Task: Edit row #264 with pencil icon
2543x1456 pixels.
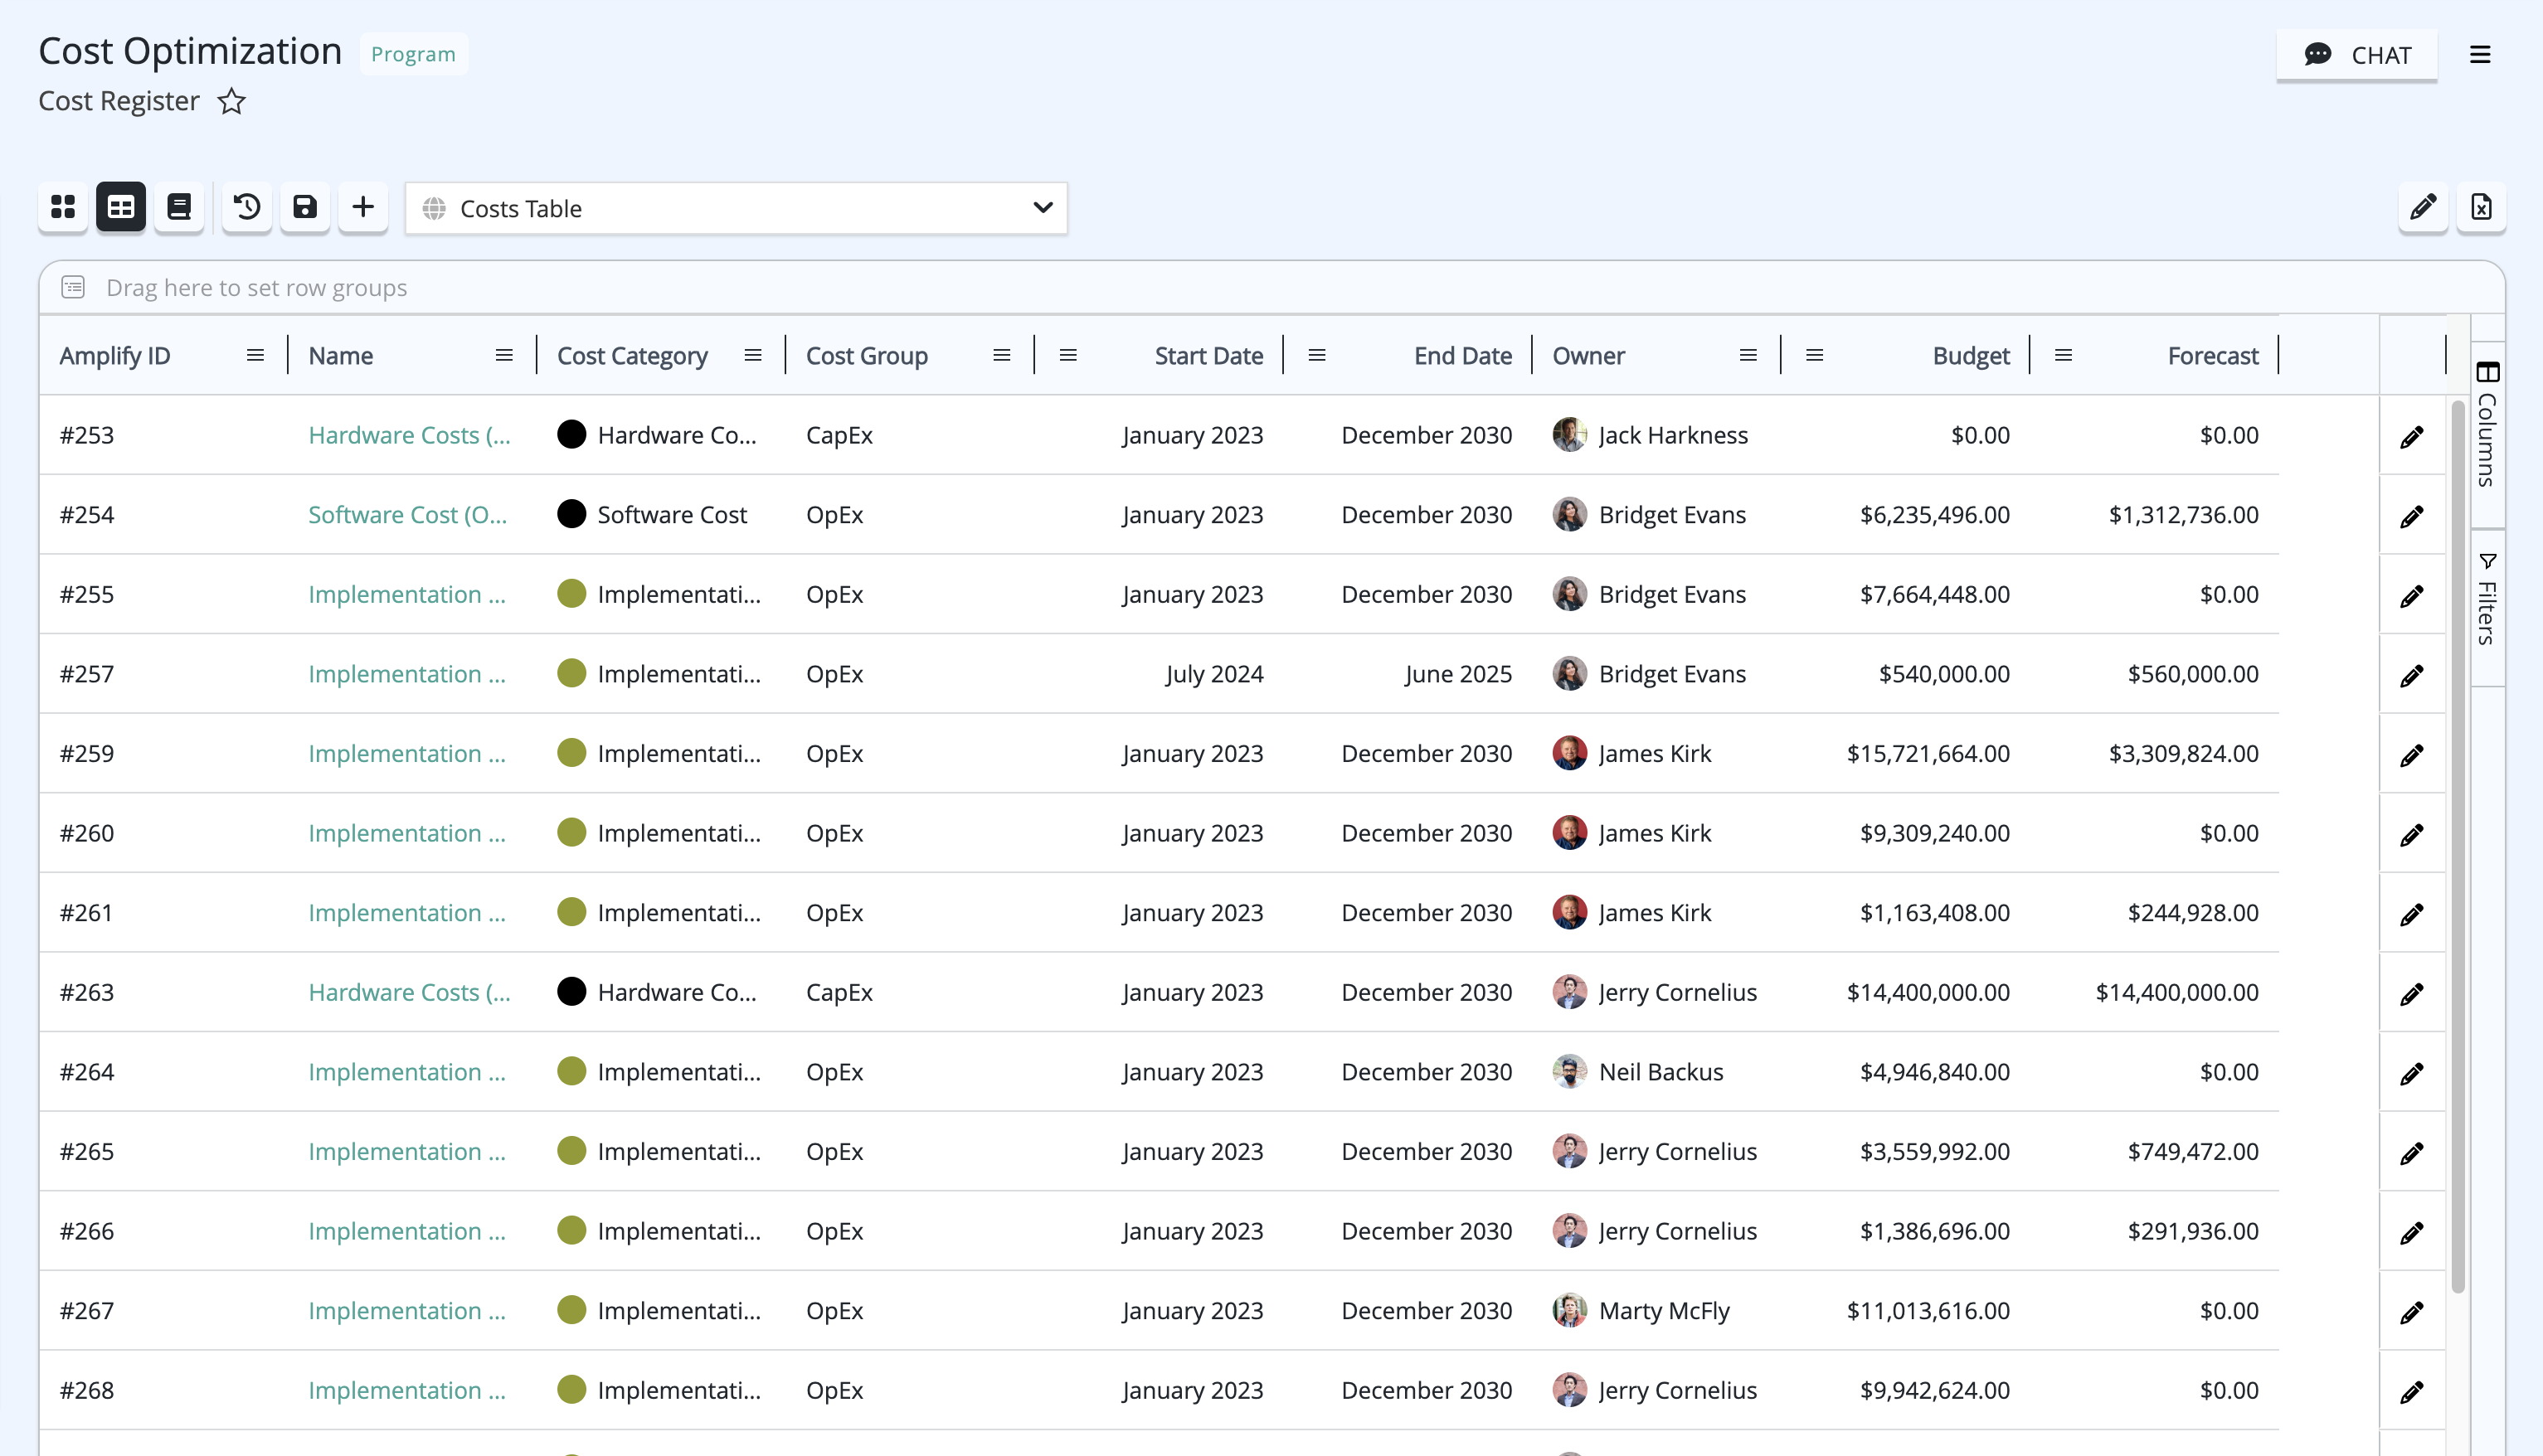Action: click(x=2412, y=1073)
